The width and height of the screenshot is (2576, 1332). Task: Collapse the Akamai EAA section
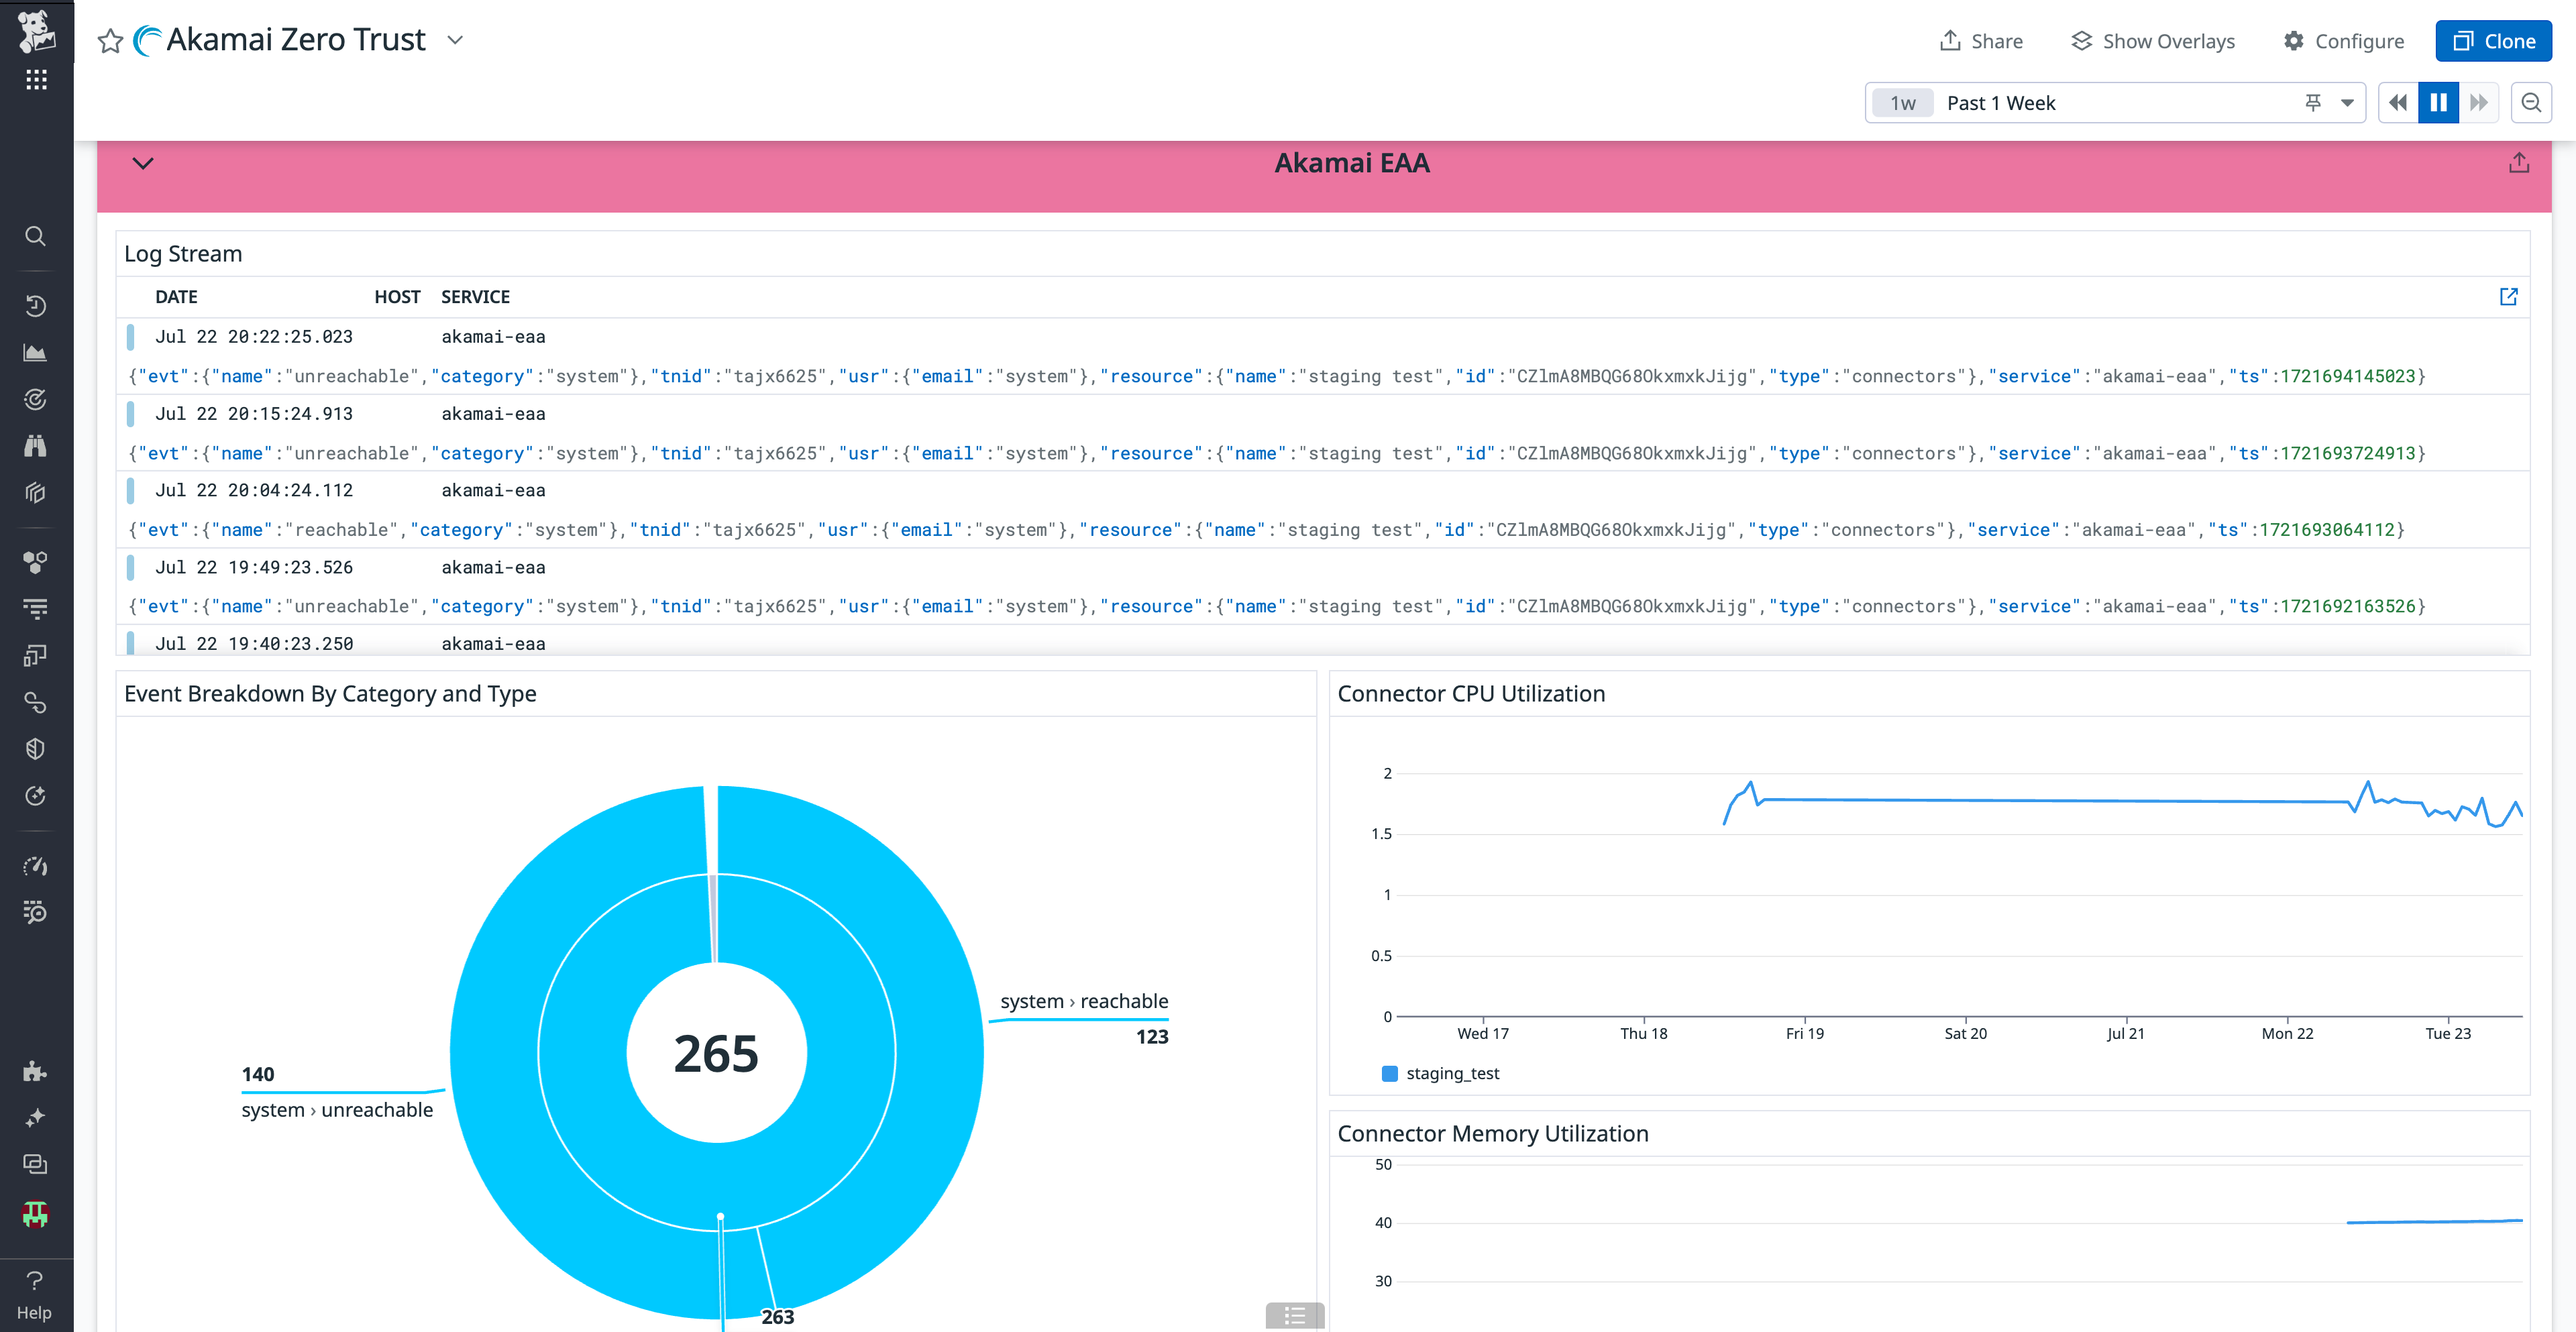click(142, 163)
